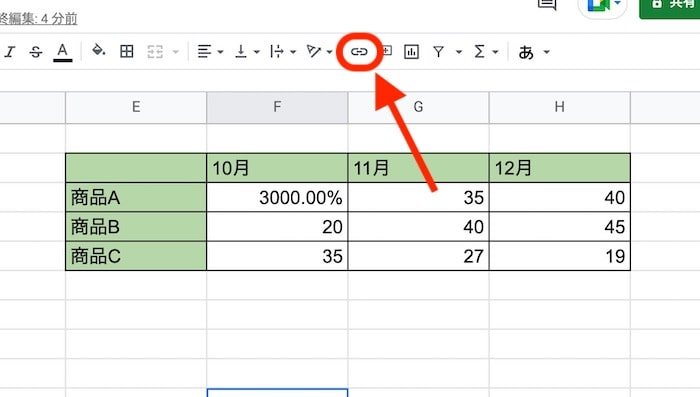Expand the input tools dropdown arrow
The image size is (700, 397).
546,52
